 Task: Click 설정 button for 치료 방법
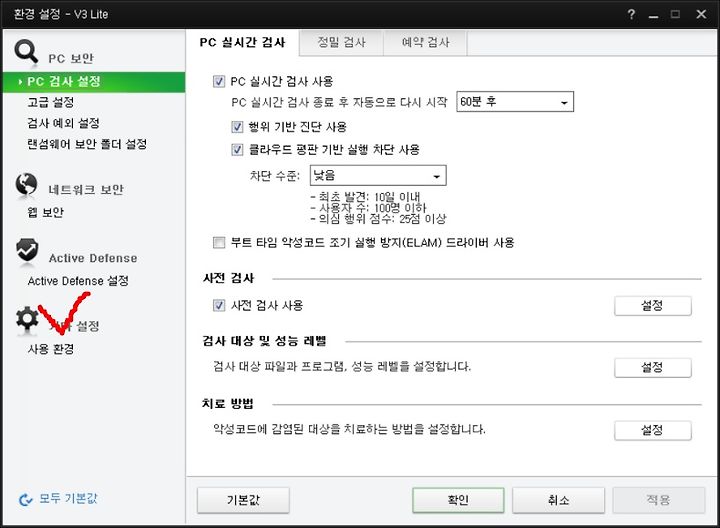[x=652, y=431]
